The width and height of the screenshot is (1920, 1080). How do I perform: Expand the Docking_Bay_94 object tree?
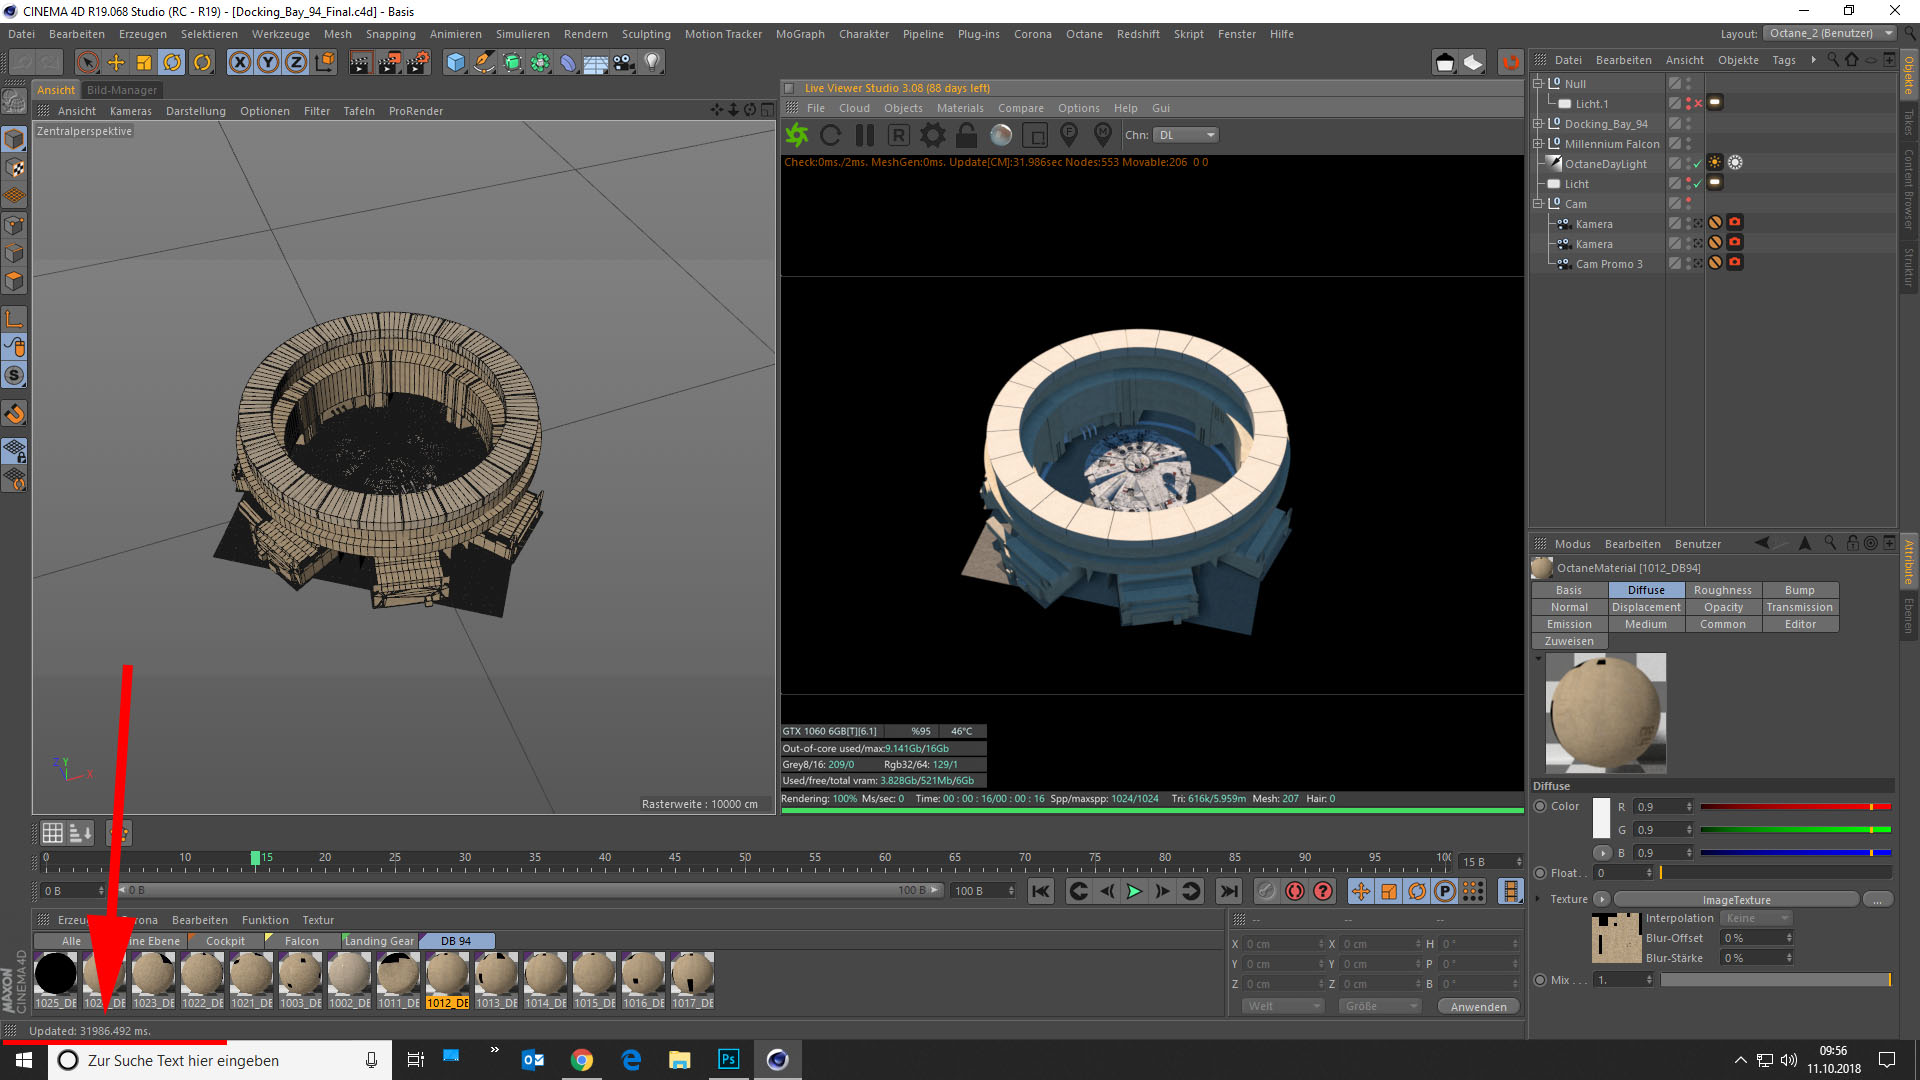click(1538, 124)
